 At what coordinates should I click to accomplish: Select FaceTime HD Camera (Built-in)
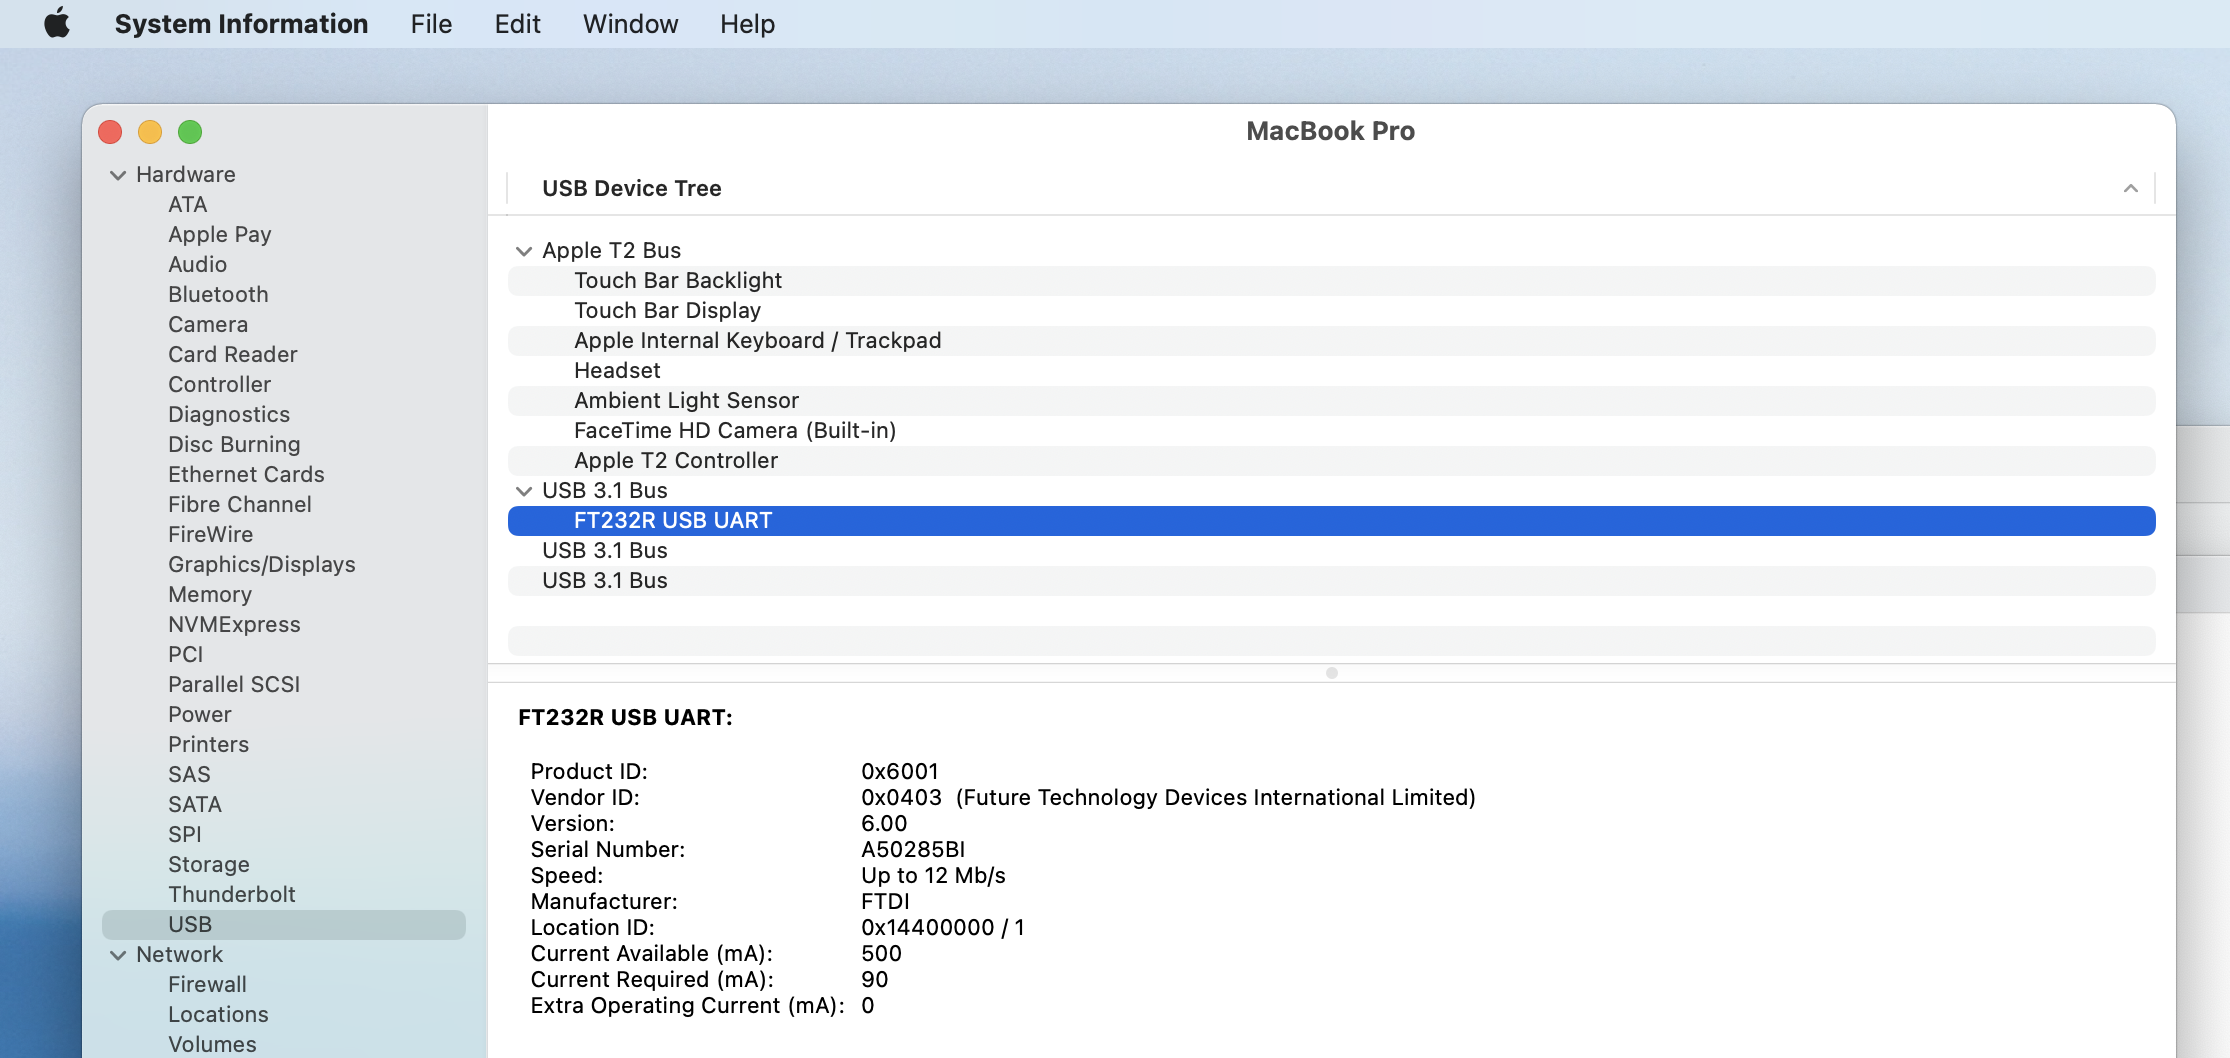(x=1331, y=431)
